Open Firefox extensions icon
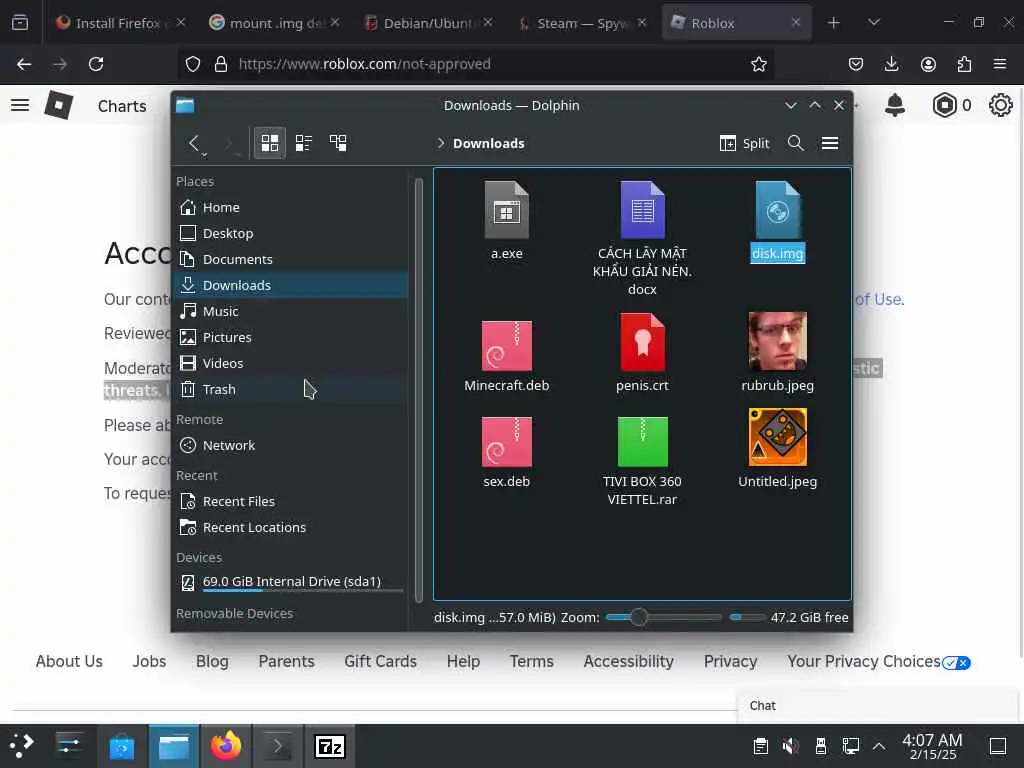The image size is (1024, 768). pos(964,64)
